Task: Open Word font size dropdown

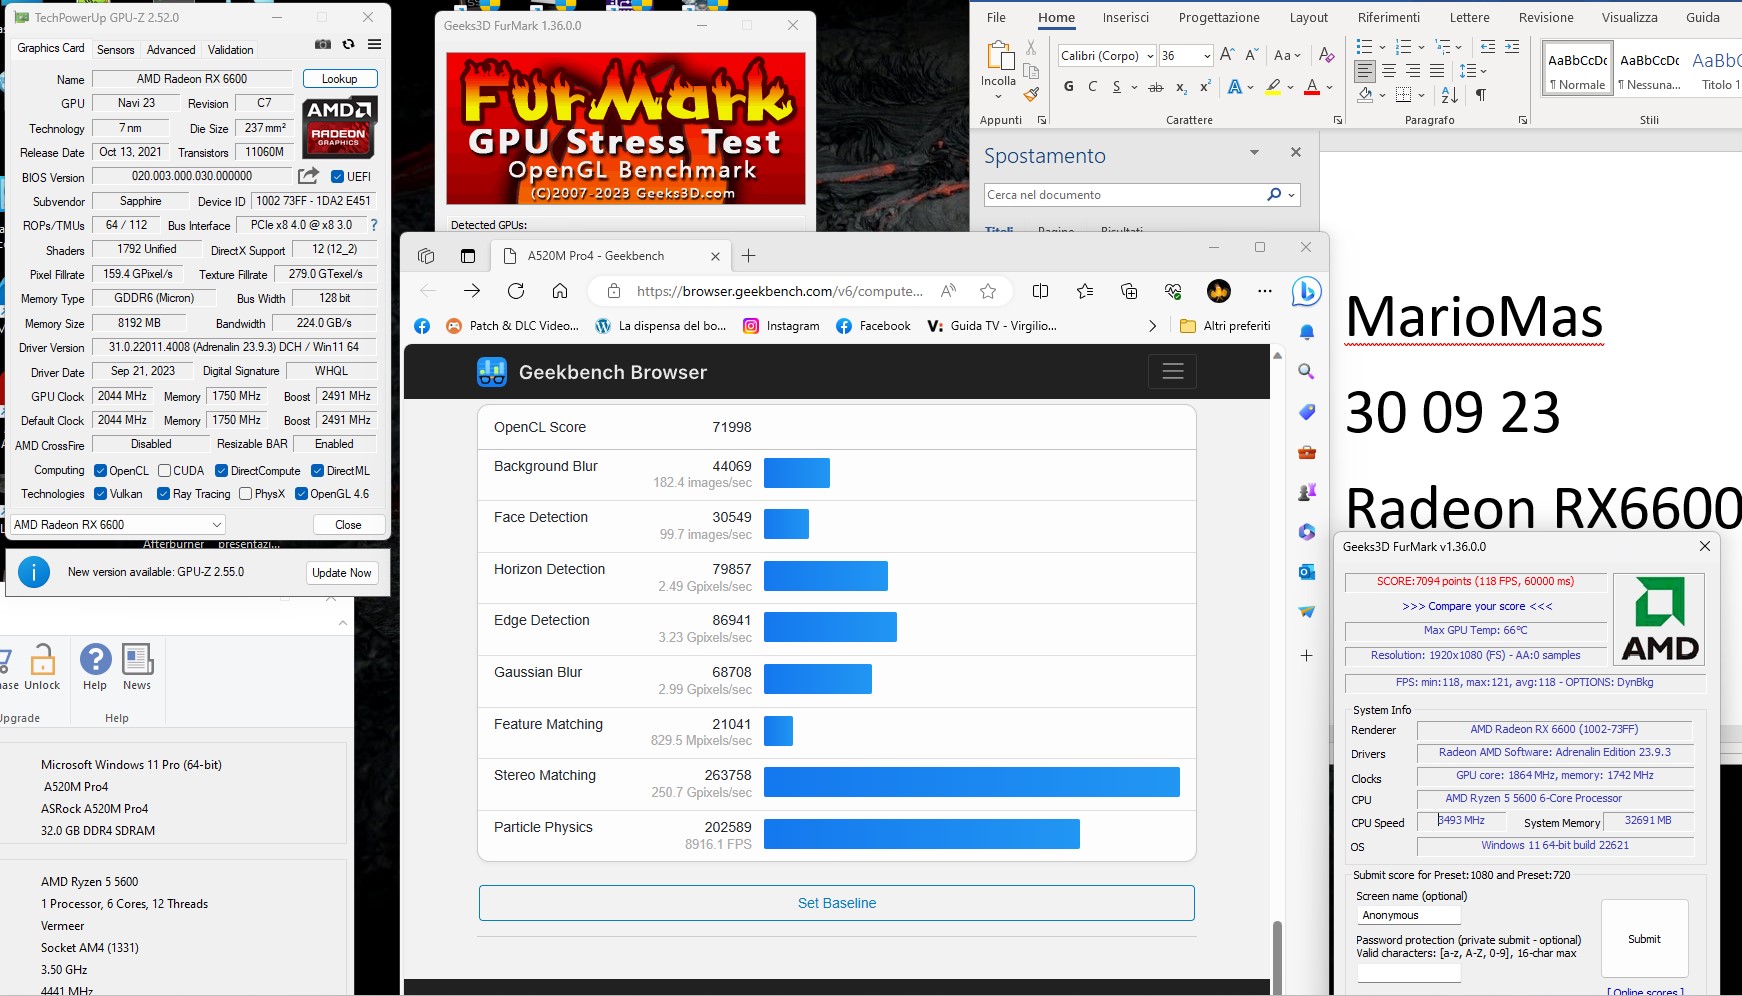Action: pyautogui.click(x=1207, y=56)
